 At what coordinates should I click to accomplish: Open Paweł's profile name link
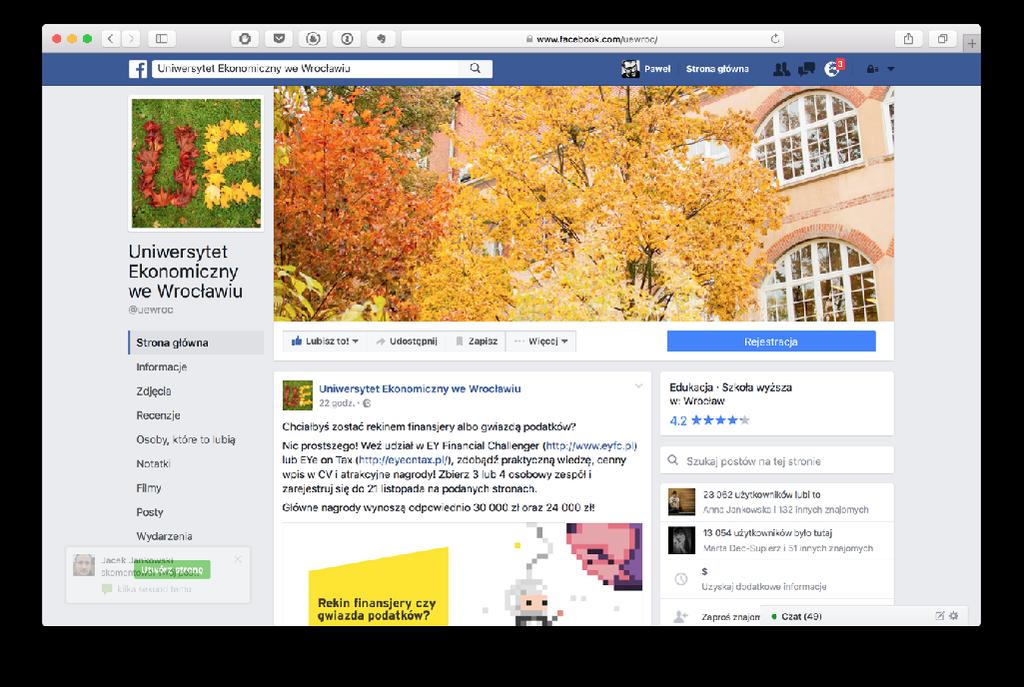click(x=657, y=69)
